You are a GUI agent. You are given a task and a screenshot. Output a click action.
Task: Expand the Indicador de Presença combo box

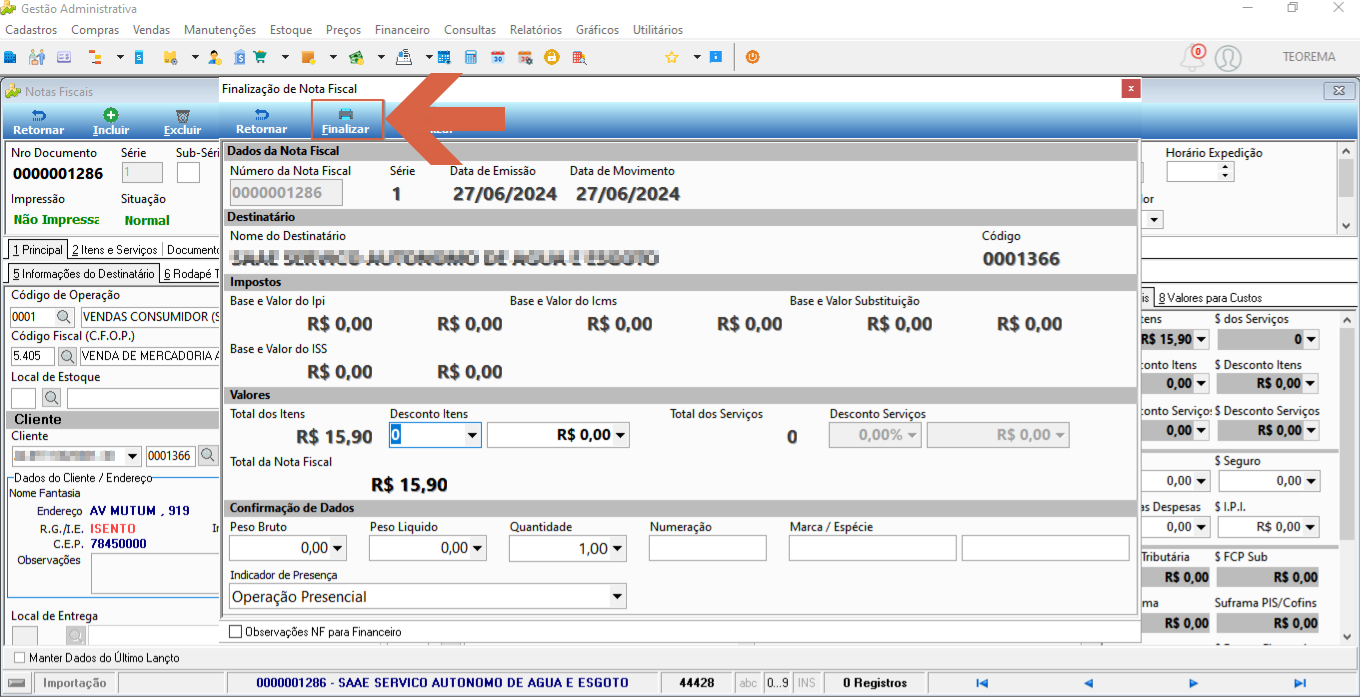click(617, 597)
